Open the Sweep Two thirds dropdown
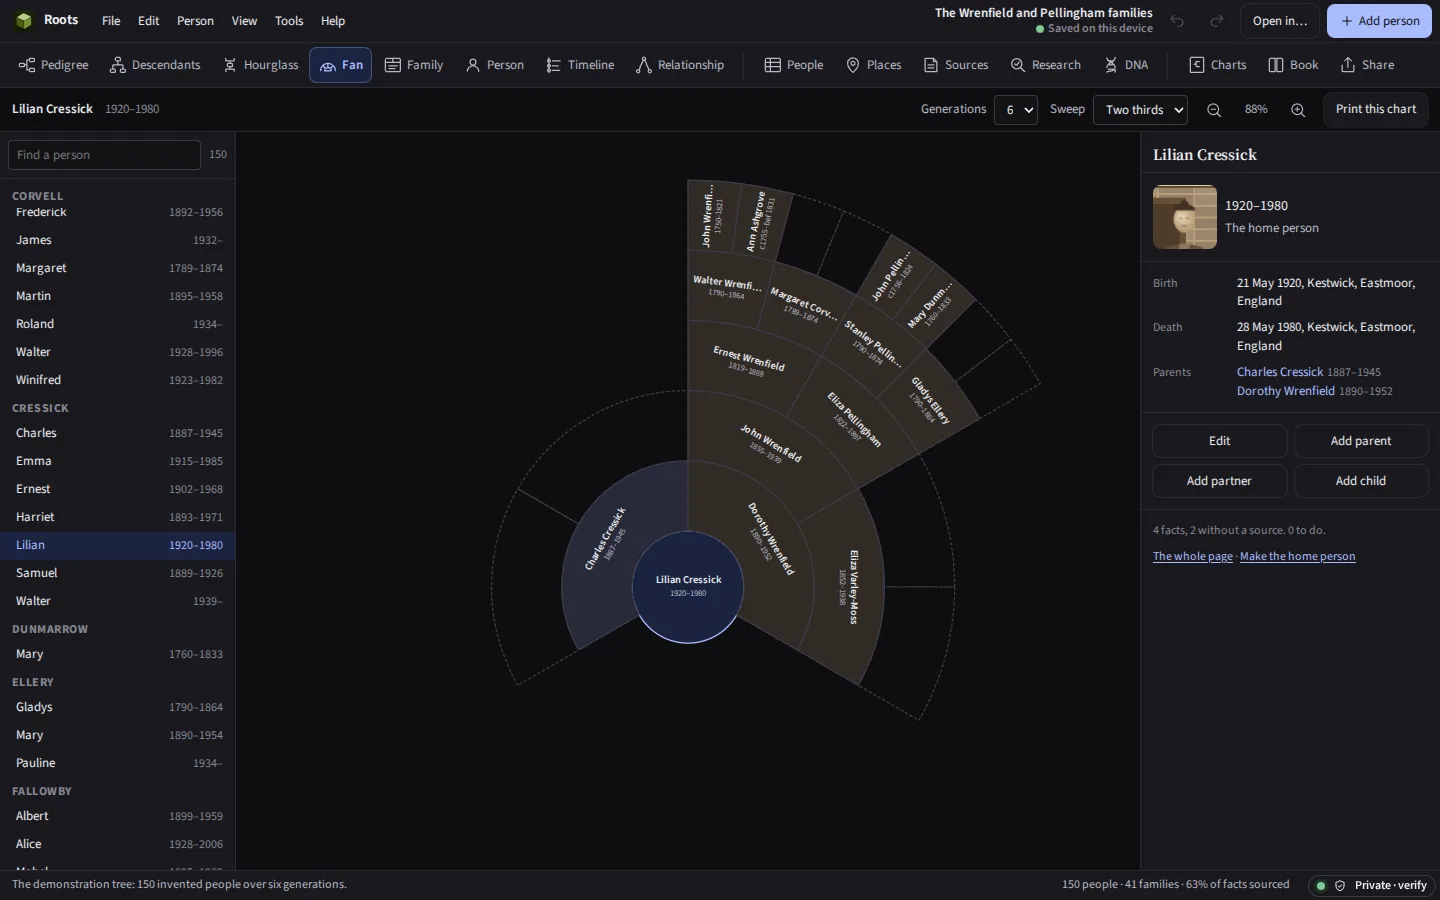Screen dimensions: 1440x900 point(1140,110)
